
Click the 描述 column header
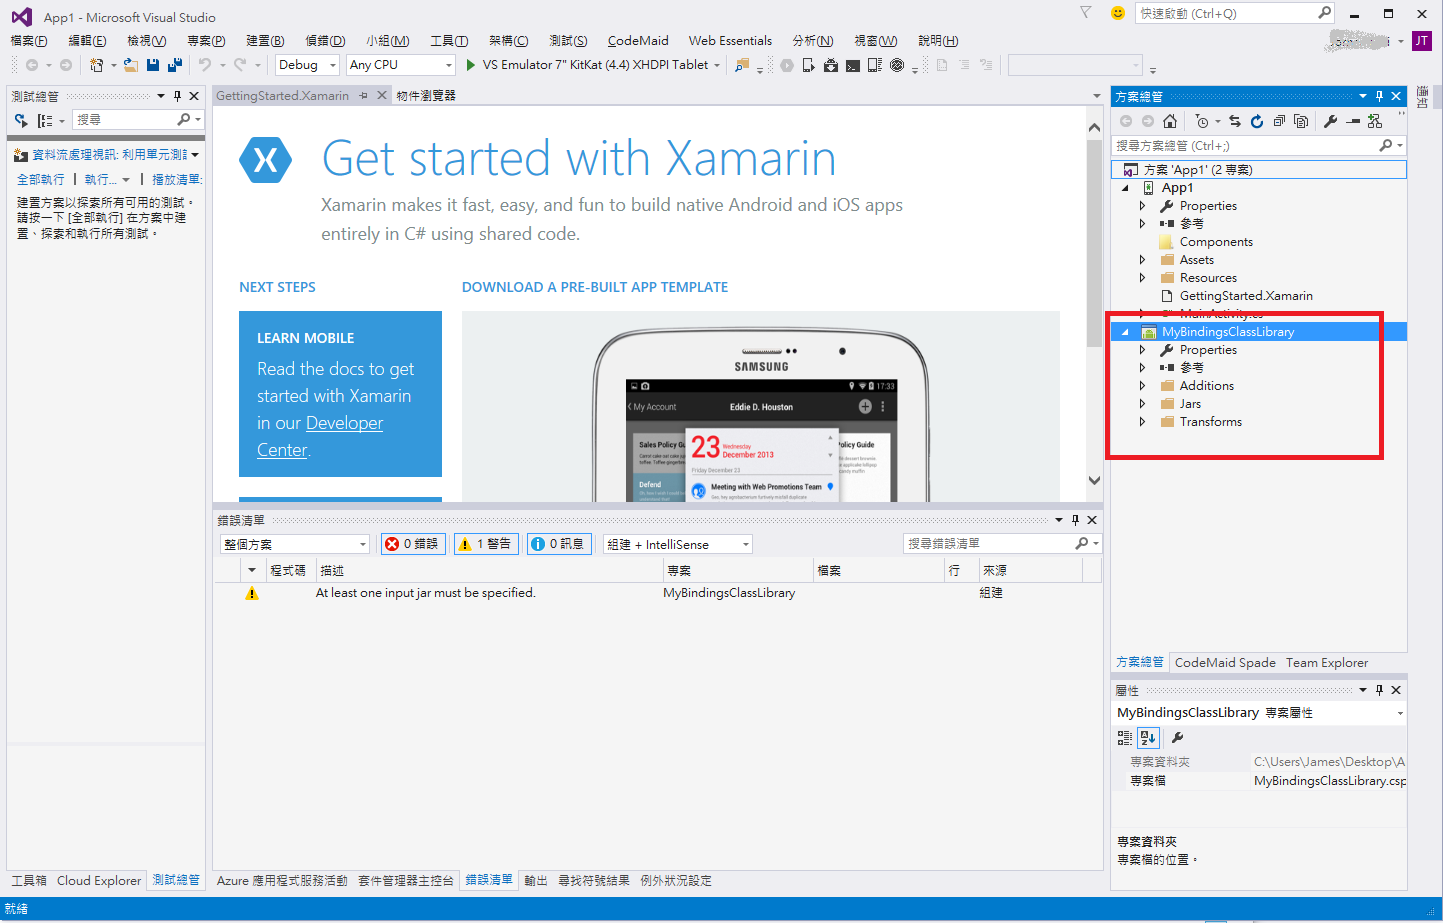pos(490,570)
